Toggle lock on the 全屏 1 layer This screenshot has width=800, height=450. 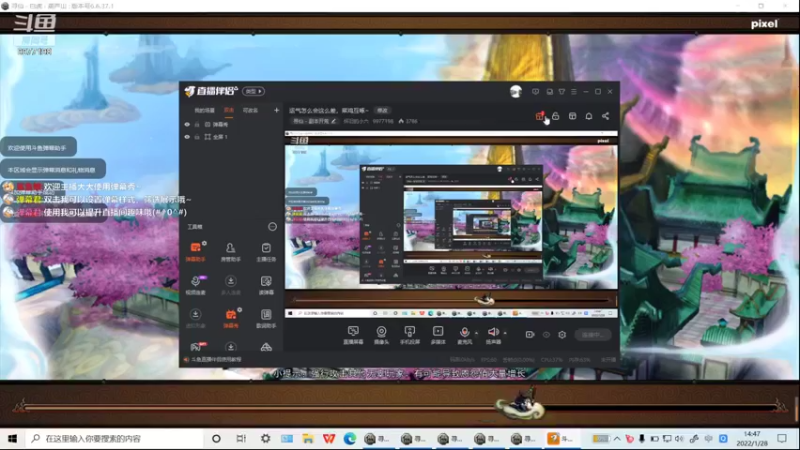pyautogui.click(x=197, y=137)
